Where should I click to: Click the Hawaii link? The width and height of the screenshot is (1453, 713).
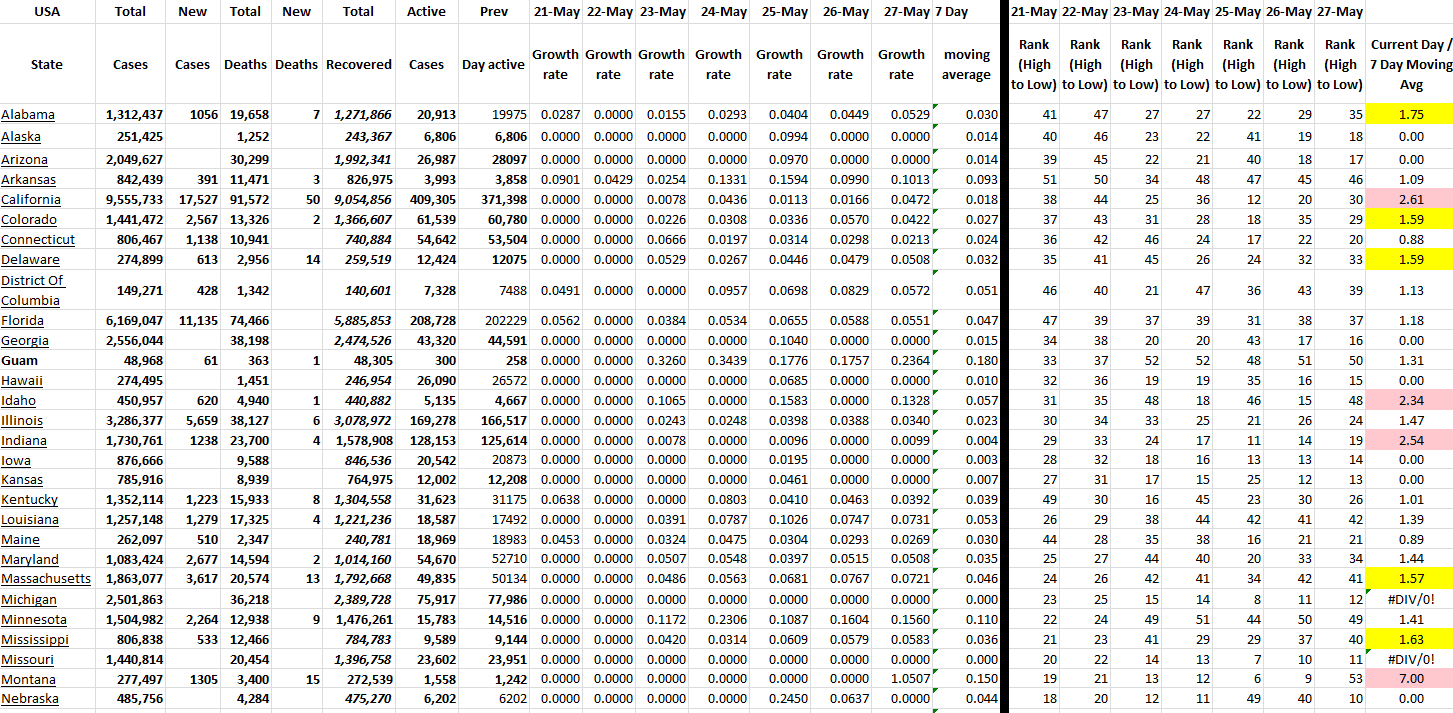click(24, 380)
